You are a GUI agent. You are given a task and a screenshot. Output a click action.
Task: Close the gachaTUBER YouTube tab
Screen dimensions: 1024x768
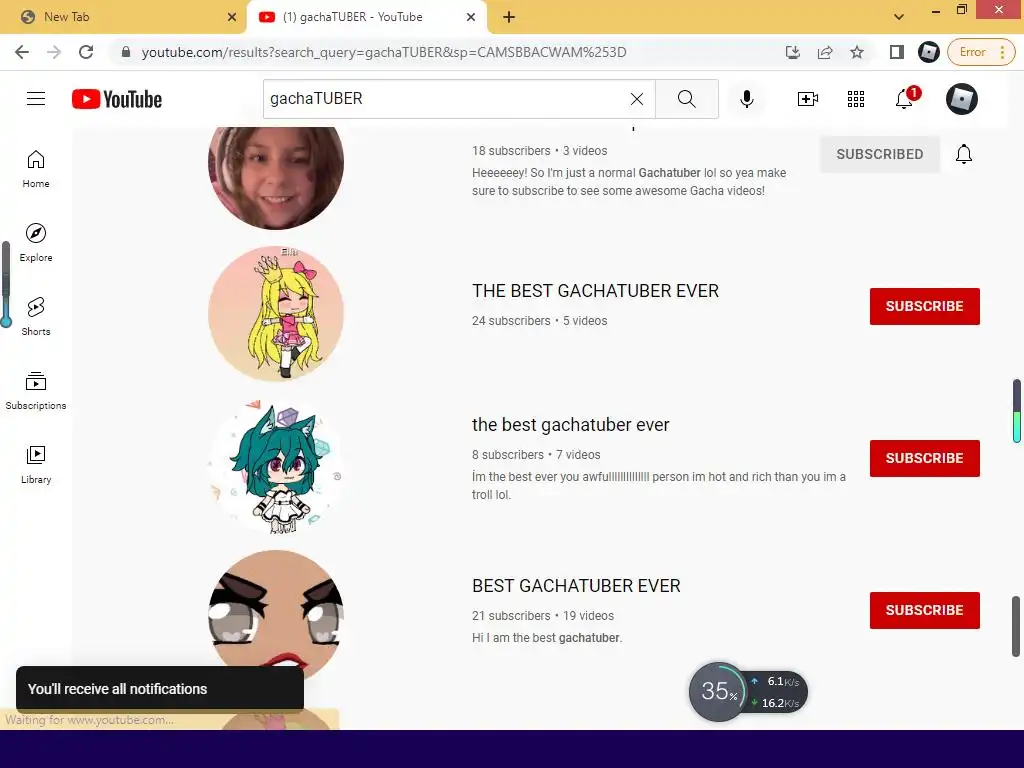pyautogui.click(x=471, y=17)
